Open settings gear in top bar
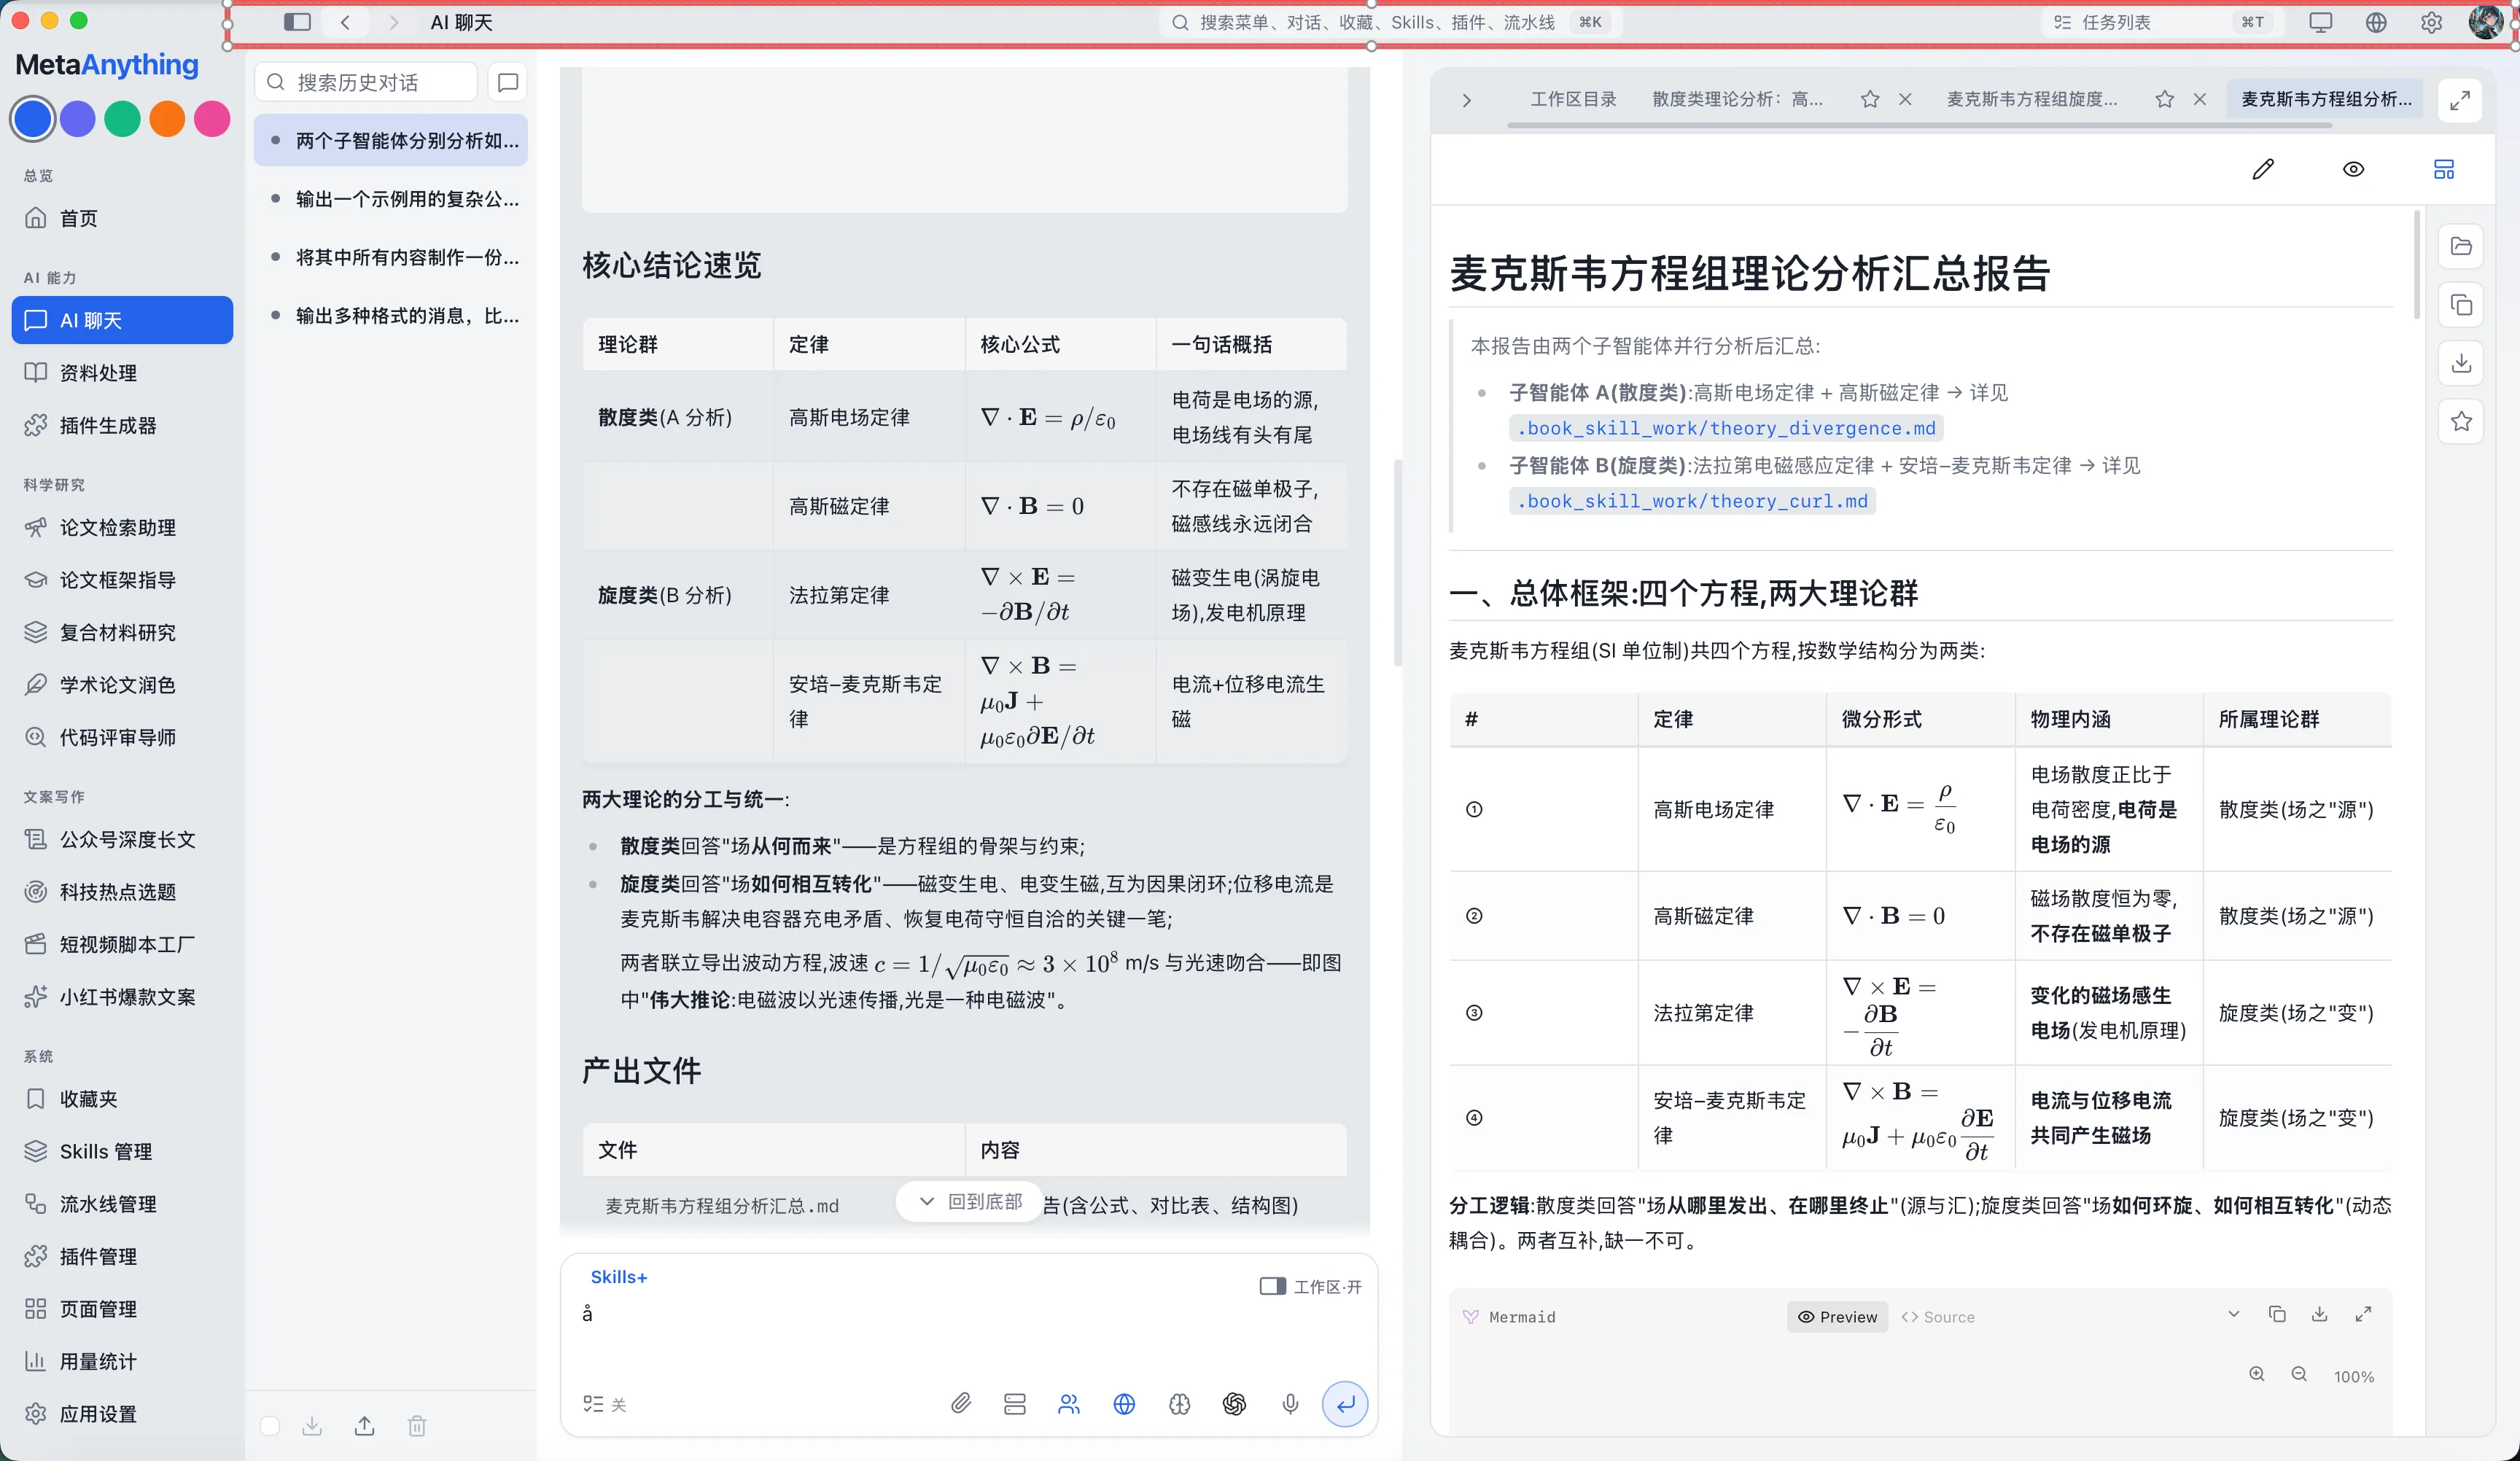This screenshot has height=1461, width=2520. pyautogui.click(x=2431, y=22)
